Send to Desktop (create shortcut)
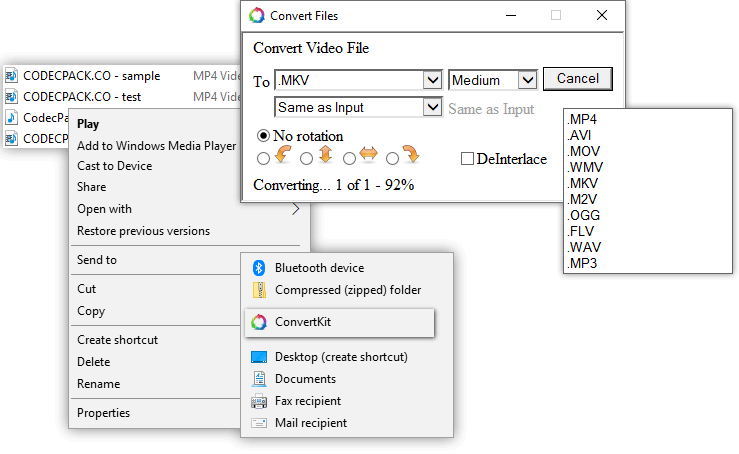Image resolution: width=739 pixels, height=454 pixels. [341, 357]
